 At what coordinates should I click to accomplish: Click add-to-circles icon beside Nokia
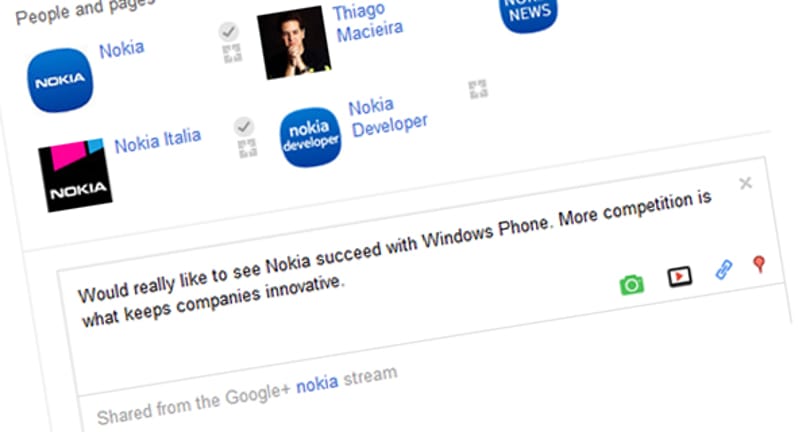[232, 53]
